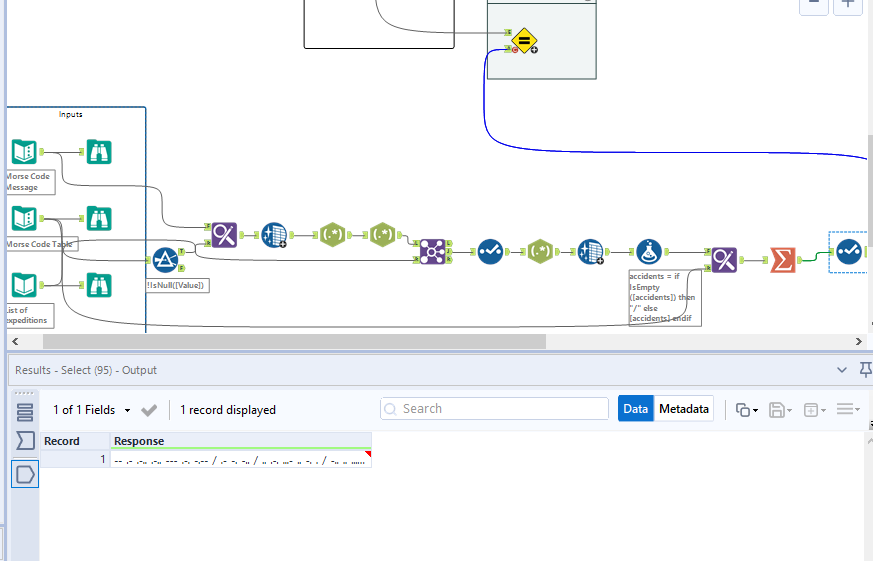This screenshot has width=873, height=561.
Task: Select the Browse tool beside List of expeditions
Action: [x=99, y=285]
